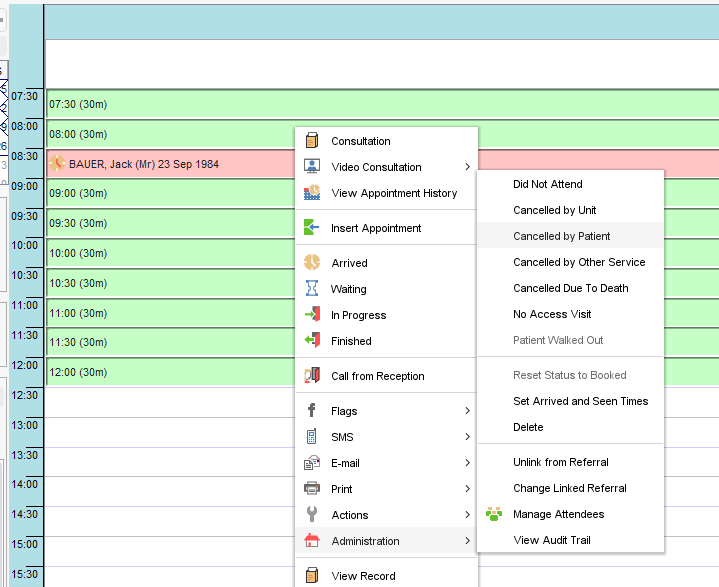Click the Insert Appointment green arrow icon
Viewport: 719px width, 587px height.
[x=312, y=227]
